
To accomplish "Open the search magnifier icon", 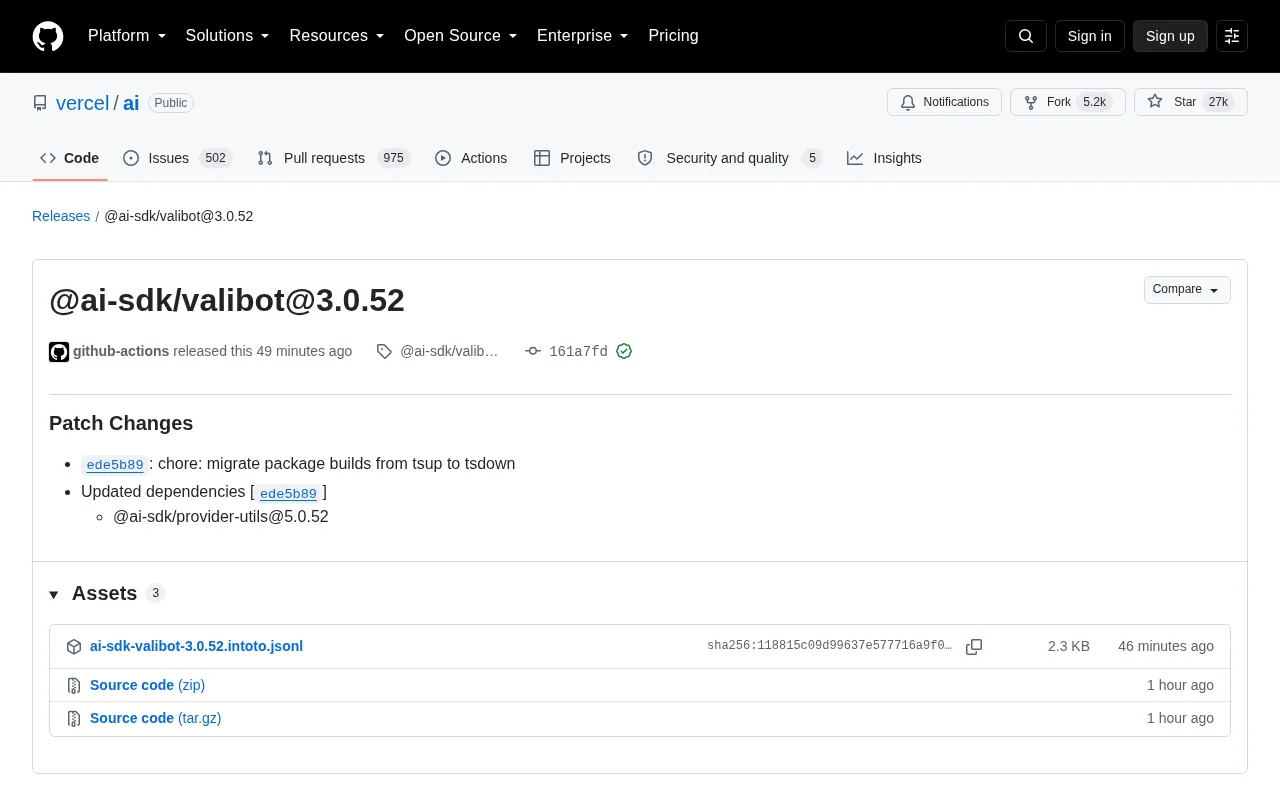I will (1026, 36).
